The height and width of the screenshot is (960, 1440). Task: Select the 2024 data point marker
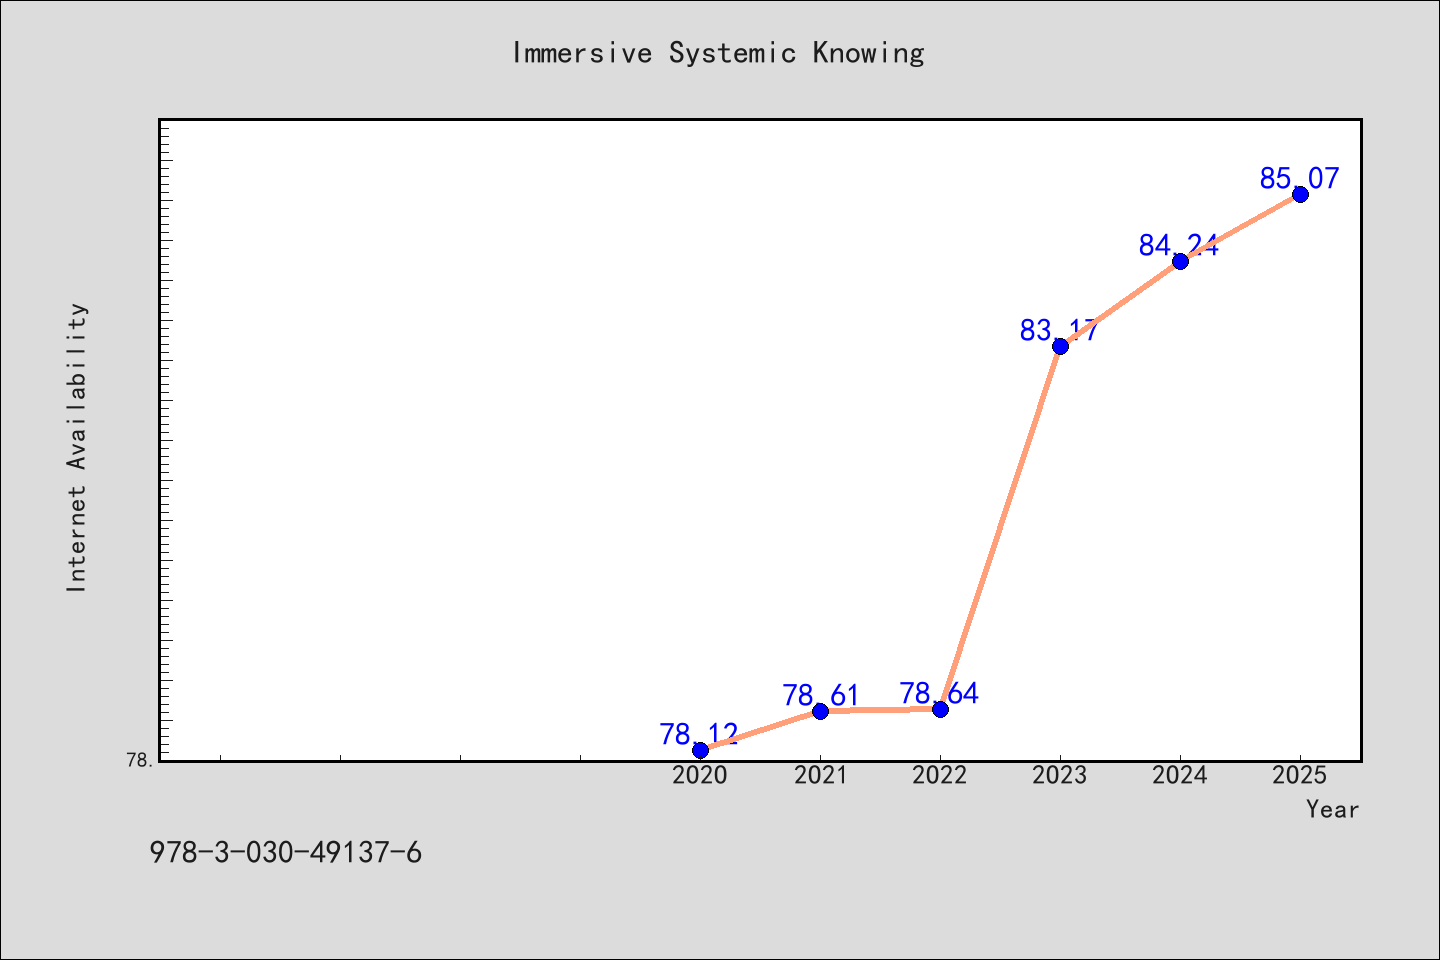pyautogui.click(x=1180, y=261)
